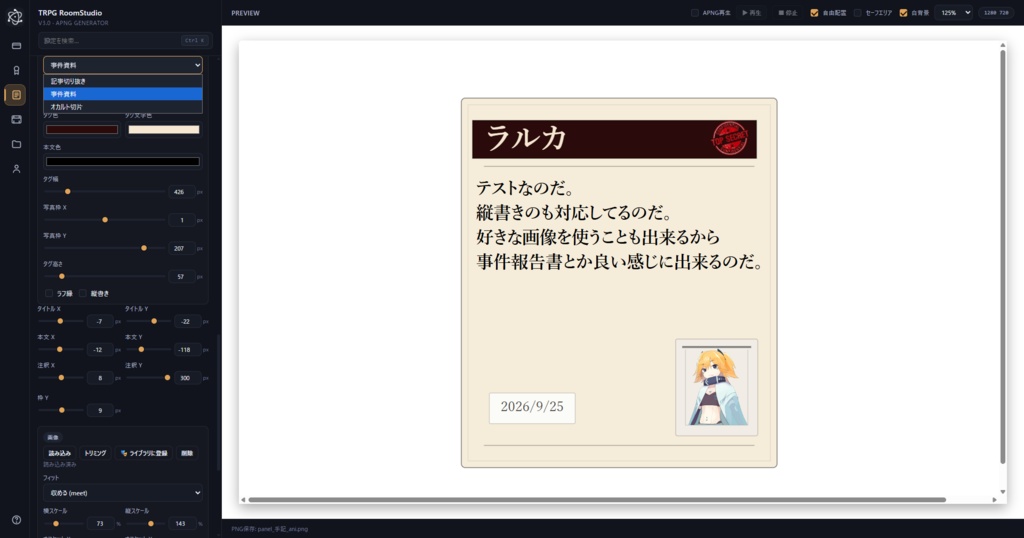Open the stamp/badge sidebar icon

point(16,71)
